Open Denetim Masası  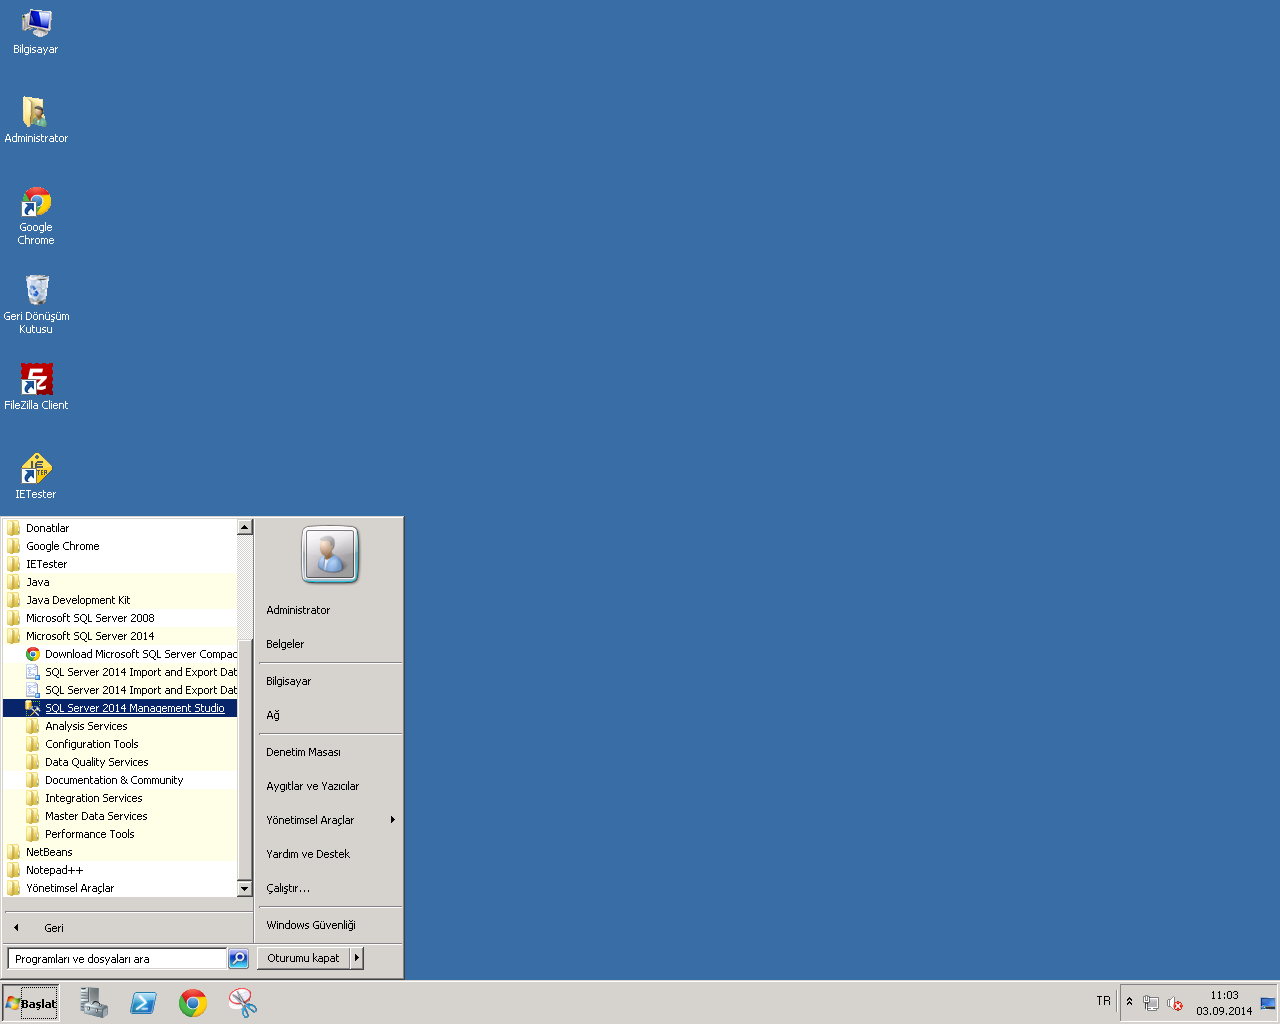pos(330,752)
